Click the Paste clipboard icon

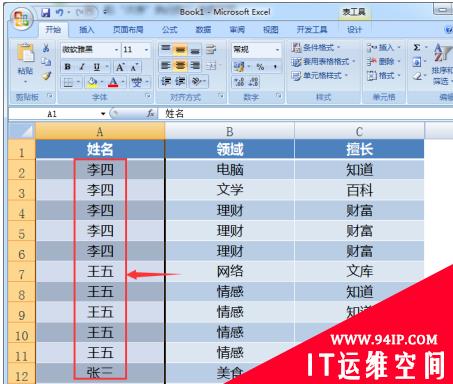(26, 54)
